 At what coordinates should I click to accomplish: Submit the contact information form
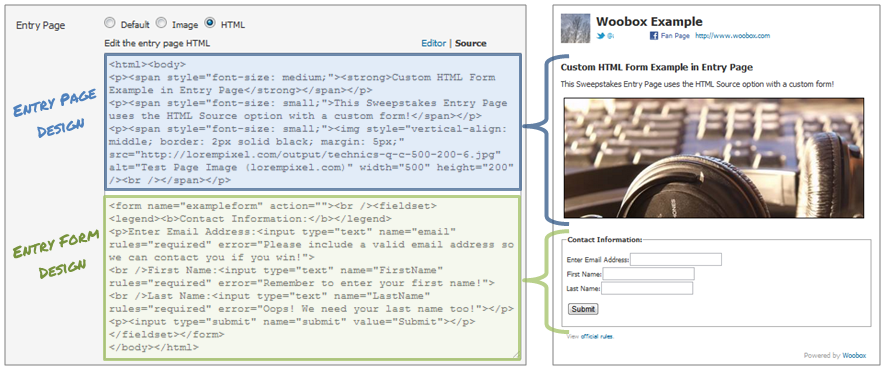point(583,309)
